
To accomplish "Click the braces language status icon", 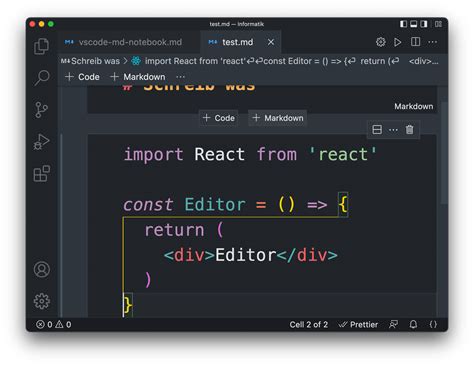I will (x=433, y=324).
